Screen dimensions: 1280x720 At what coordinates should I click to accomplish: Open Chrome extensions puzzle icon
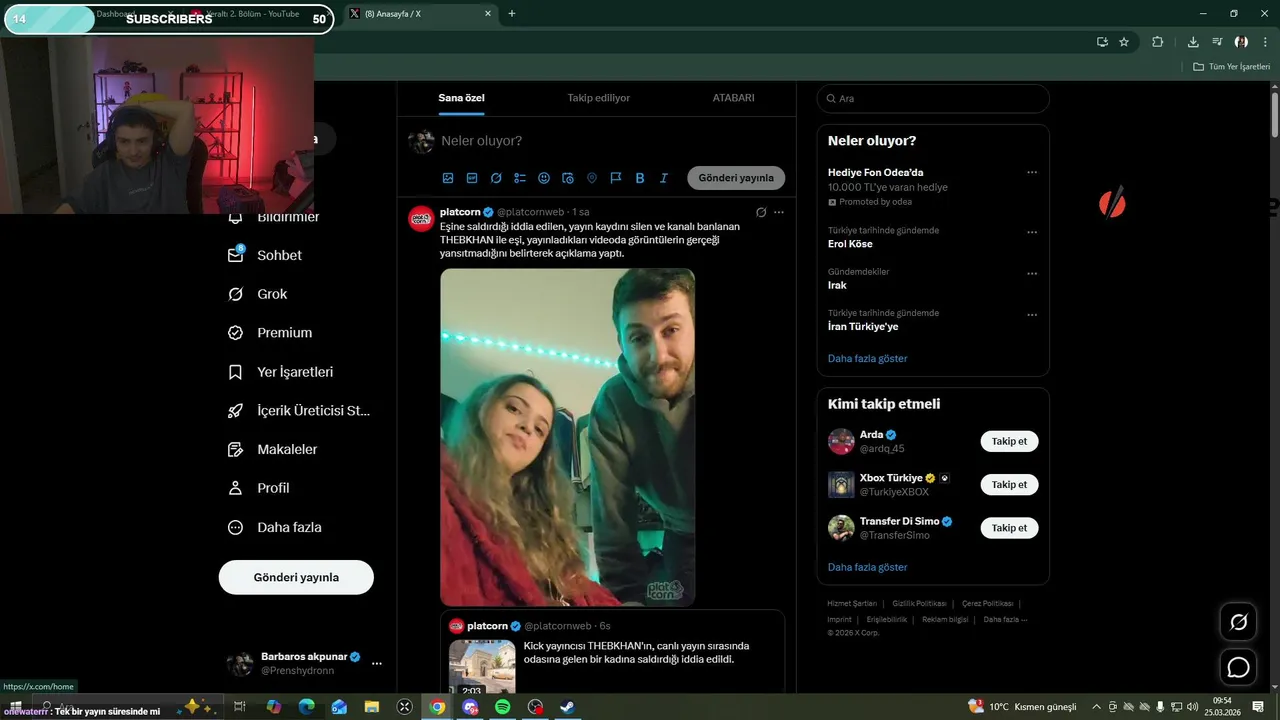tap(1158, 42)
